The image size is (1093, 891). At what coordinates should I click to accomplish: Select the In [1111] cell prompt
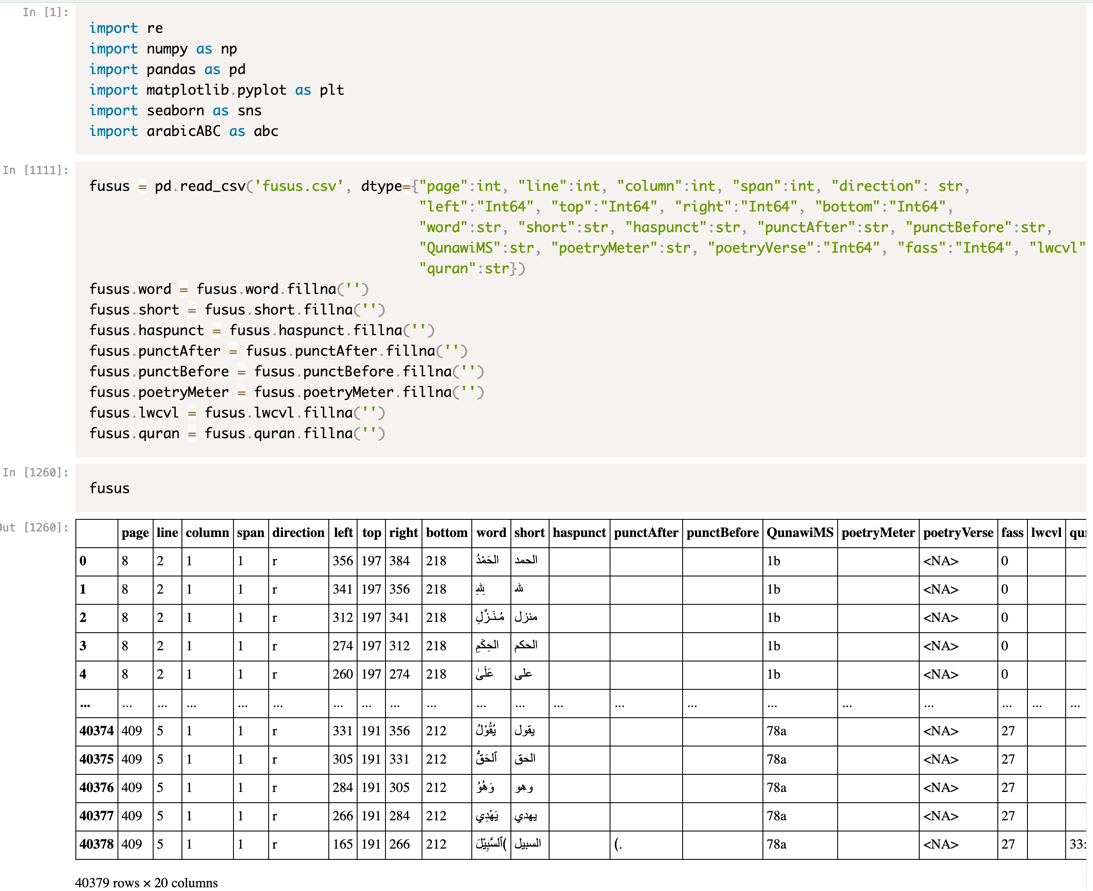(x=37, y=170)
